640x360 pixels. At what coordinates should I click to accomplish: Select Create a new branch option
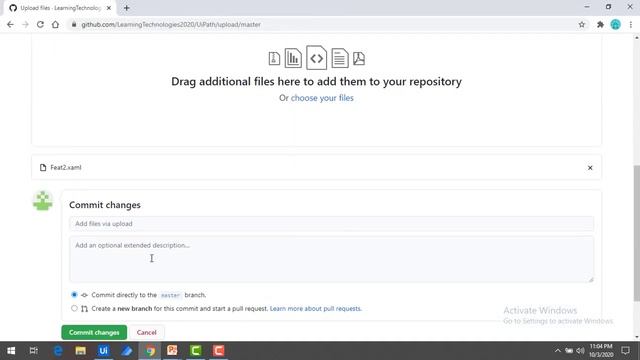(74, 308)
